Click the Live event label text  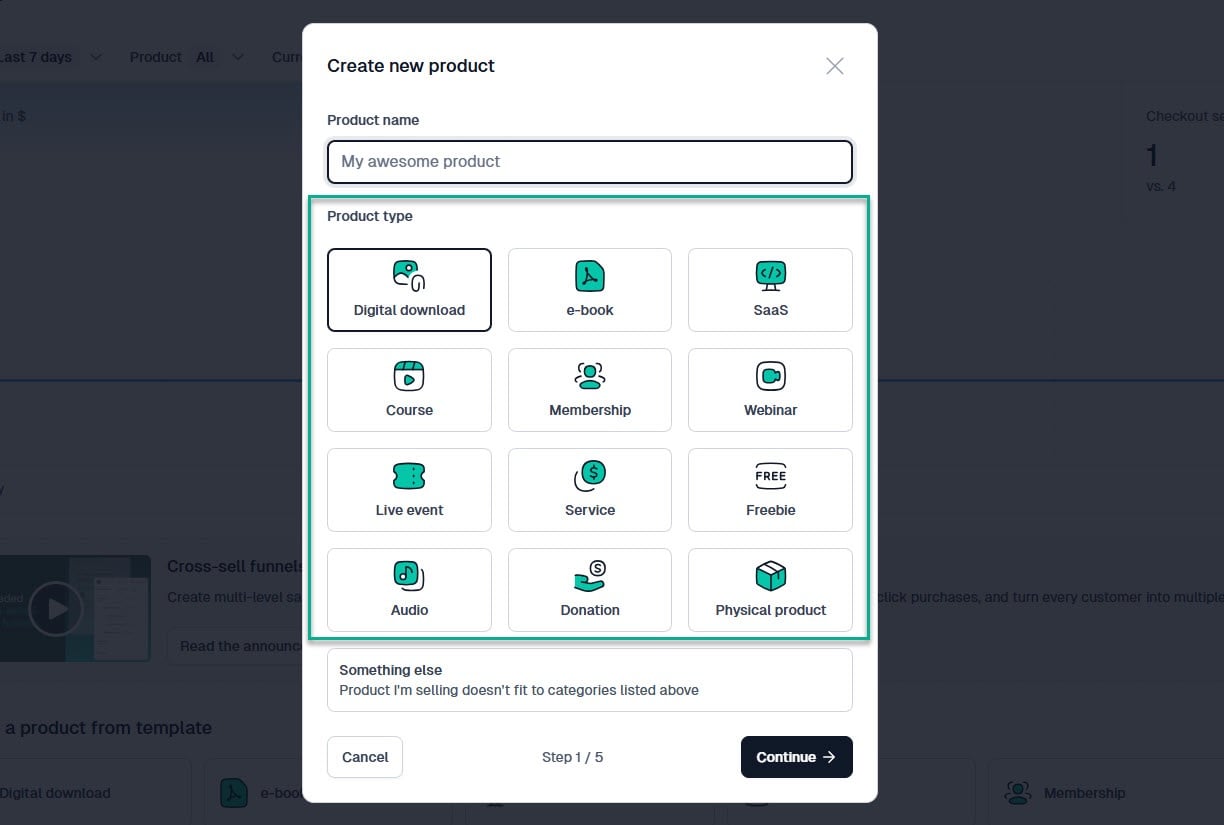[409, 510]
